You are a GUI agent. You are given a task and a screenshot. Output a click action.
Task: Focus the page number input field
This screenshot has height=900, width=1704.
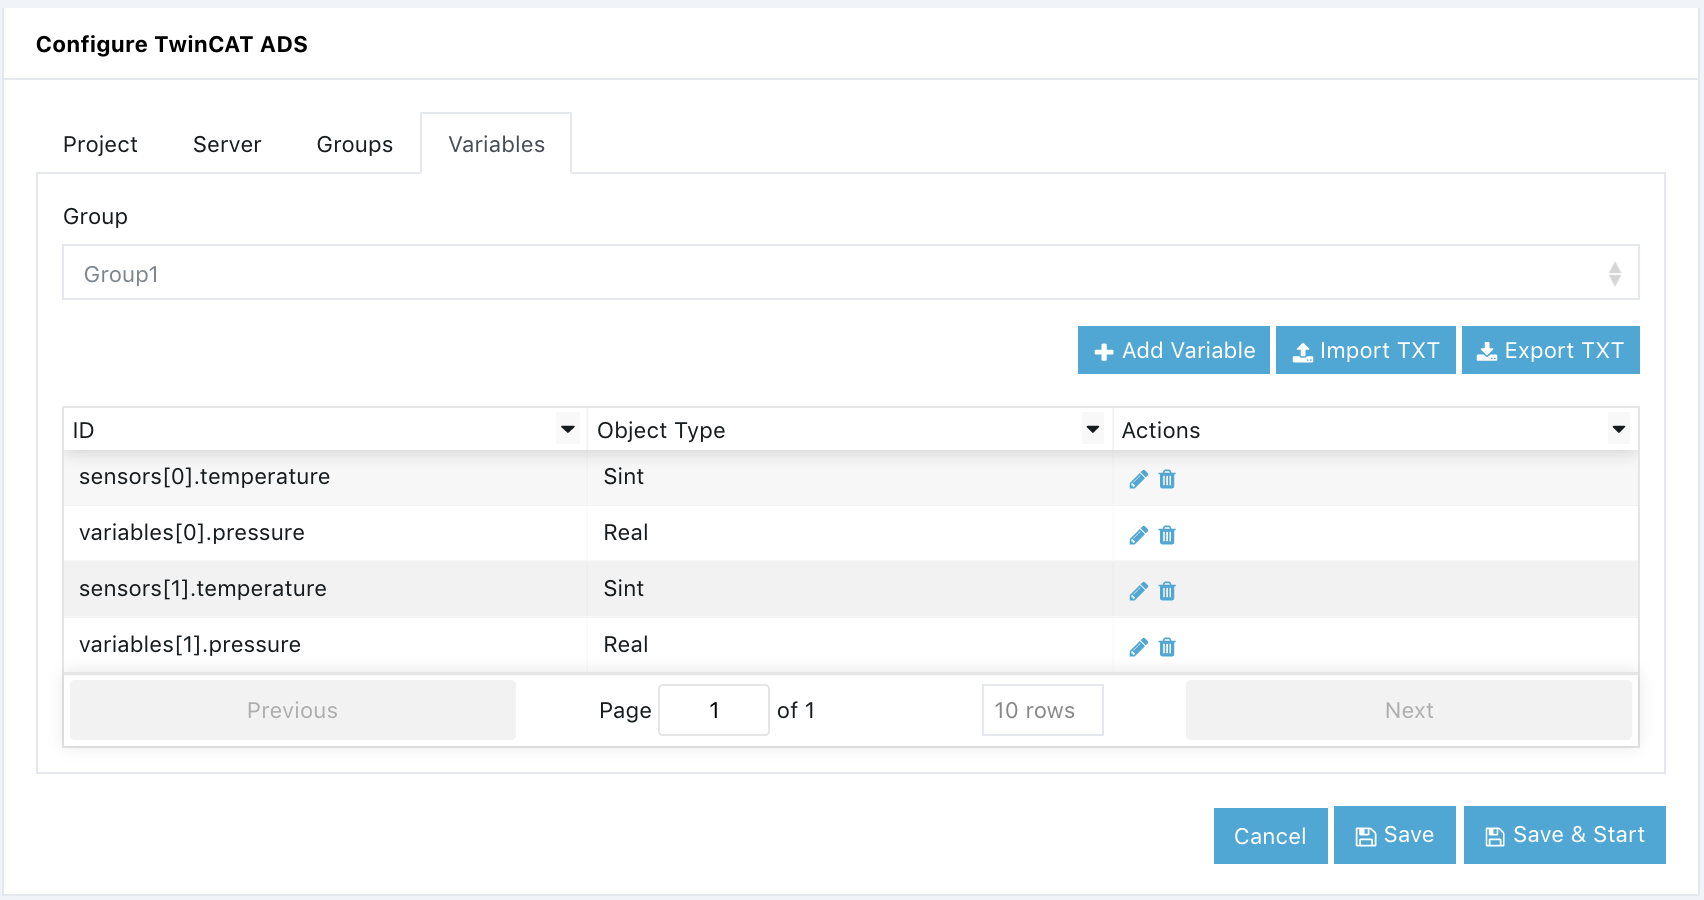(714, 710)
